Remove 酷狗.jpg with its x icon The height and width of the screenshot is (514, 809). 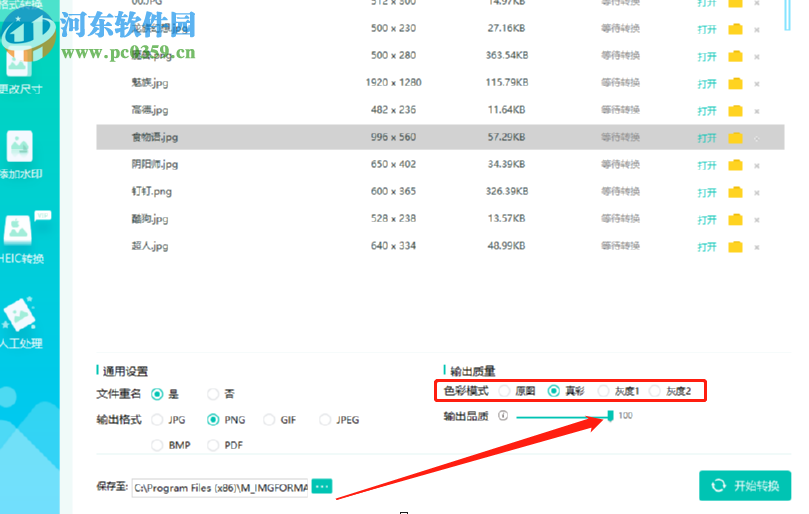(757, 220)
